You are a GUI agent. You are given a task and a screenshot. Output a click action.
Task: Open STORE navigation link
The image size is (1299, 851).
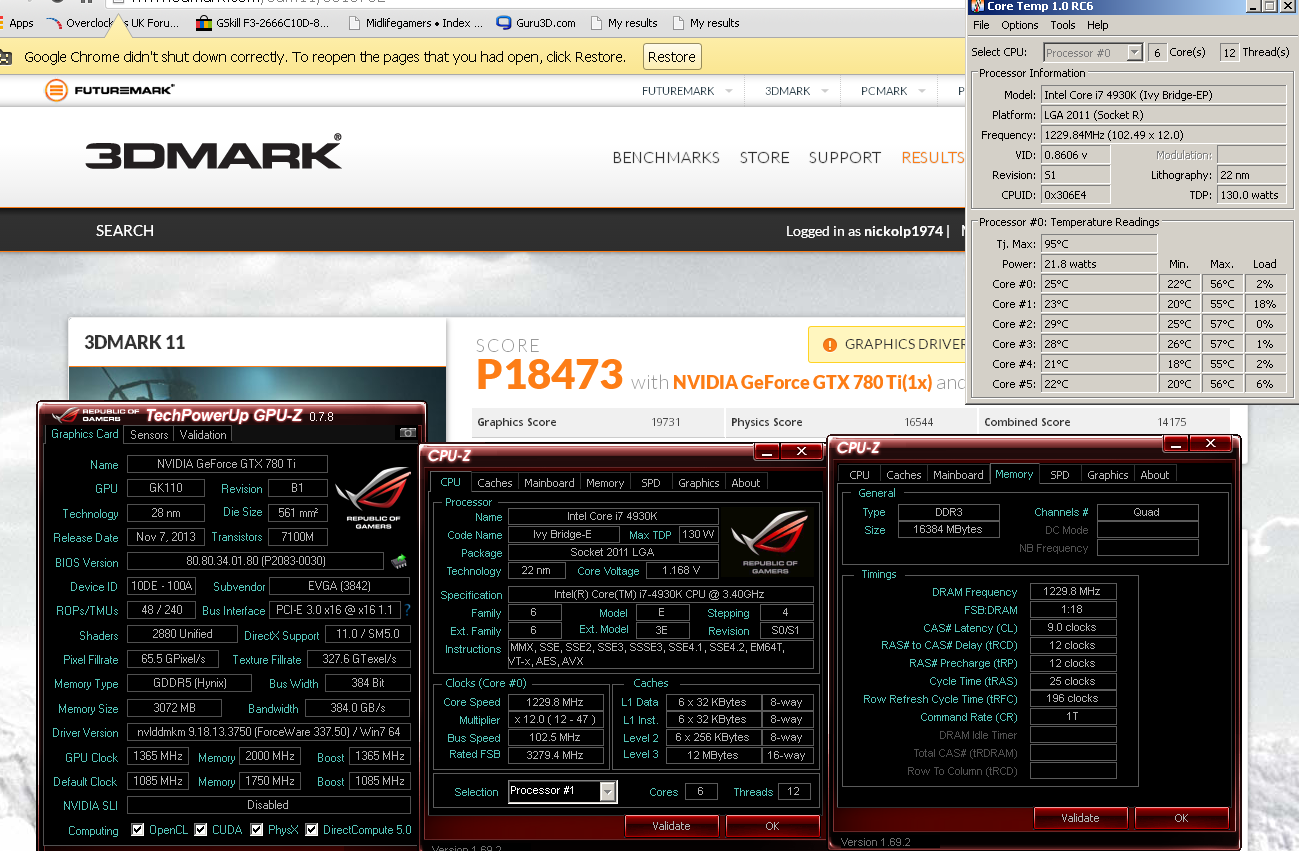tap(765, 158)
